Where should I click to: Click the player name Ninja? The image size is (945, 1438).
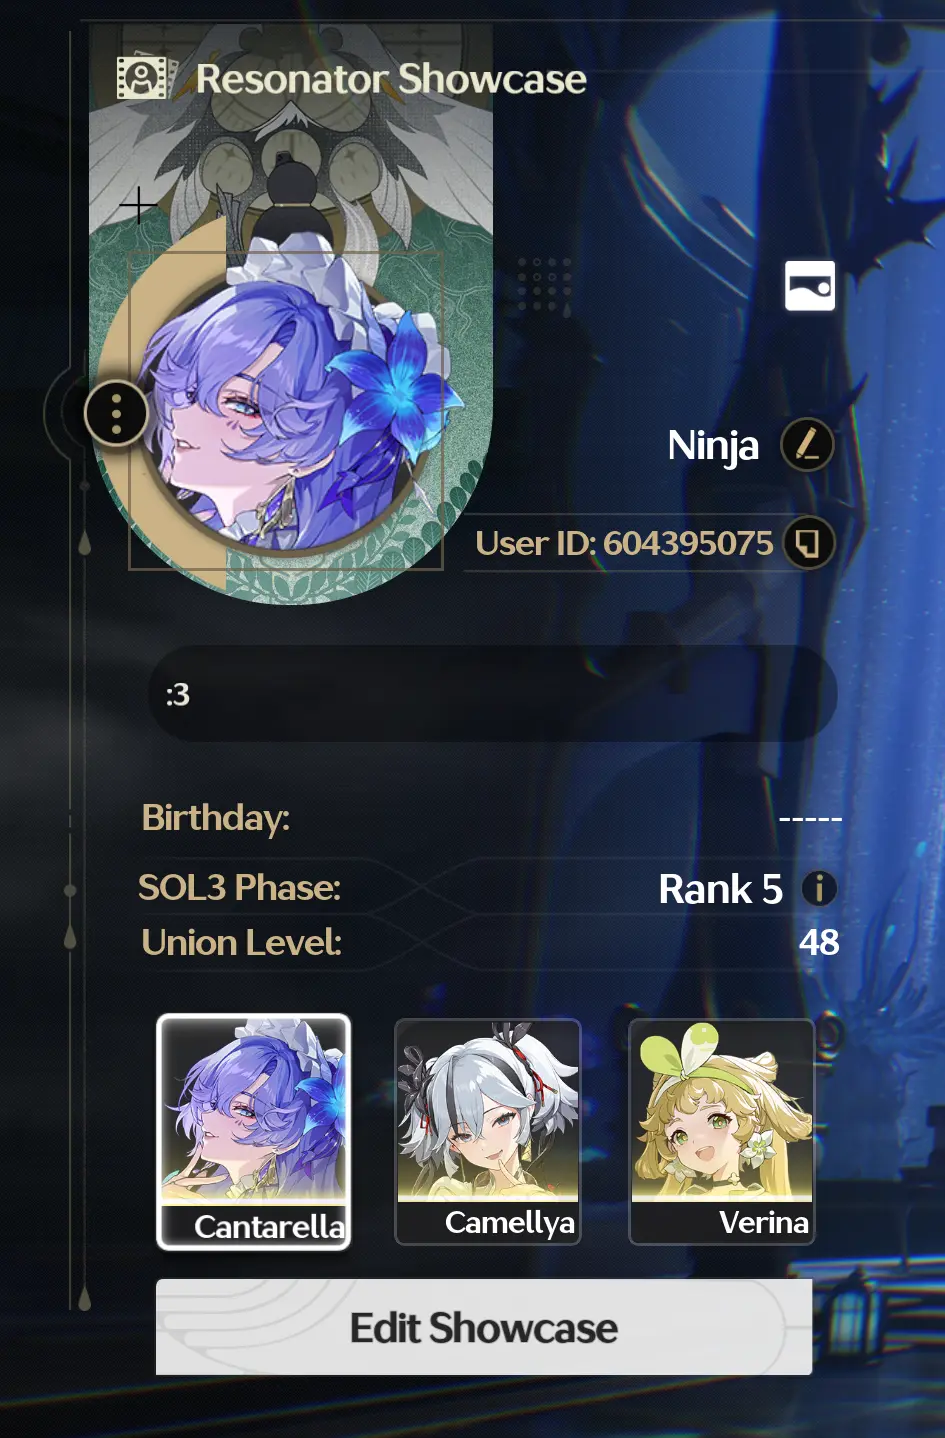pyautogui.click(x=713, y=446)
